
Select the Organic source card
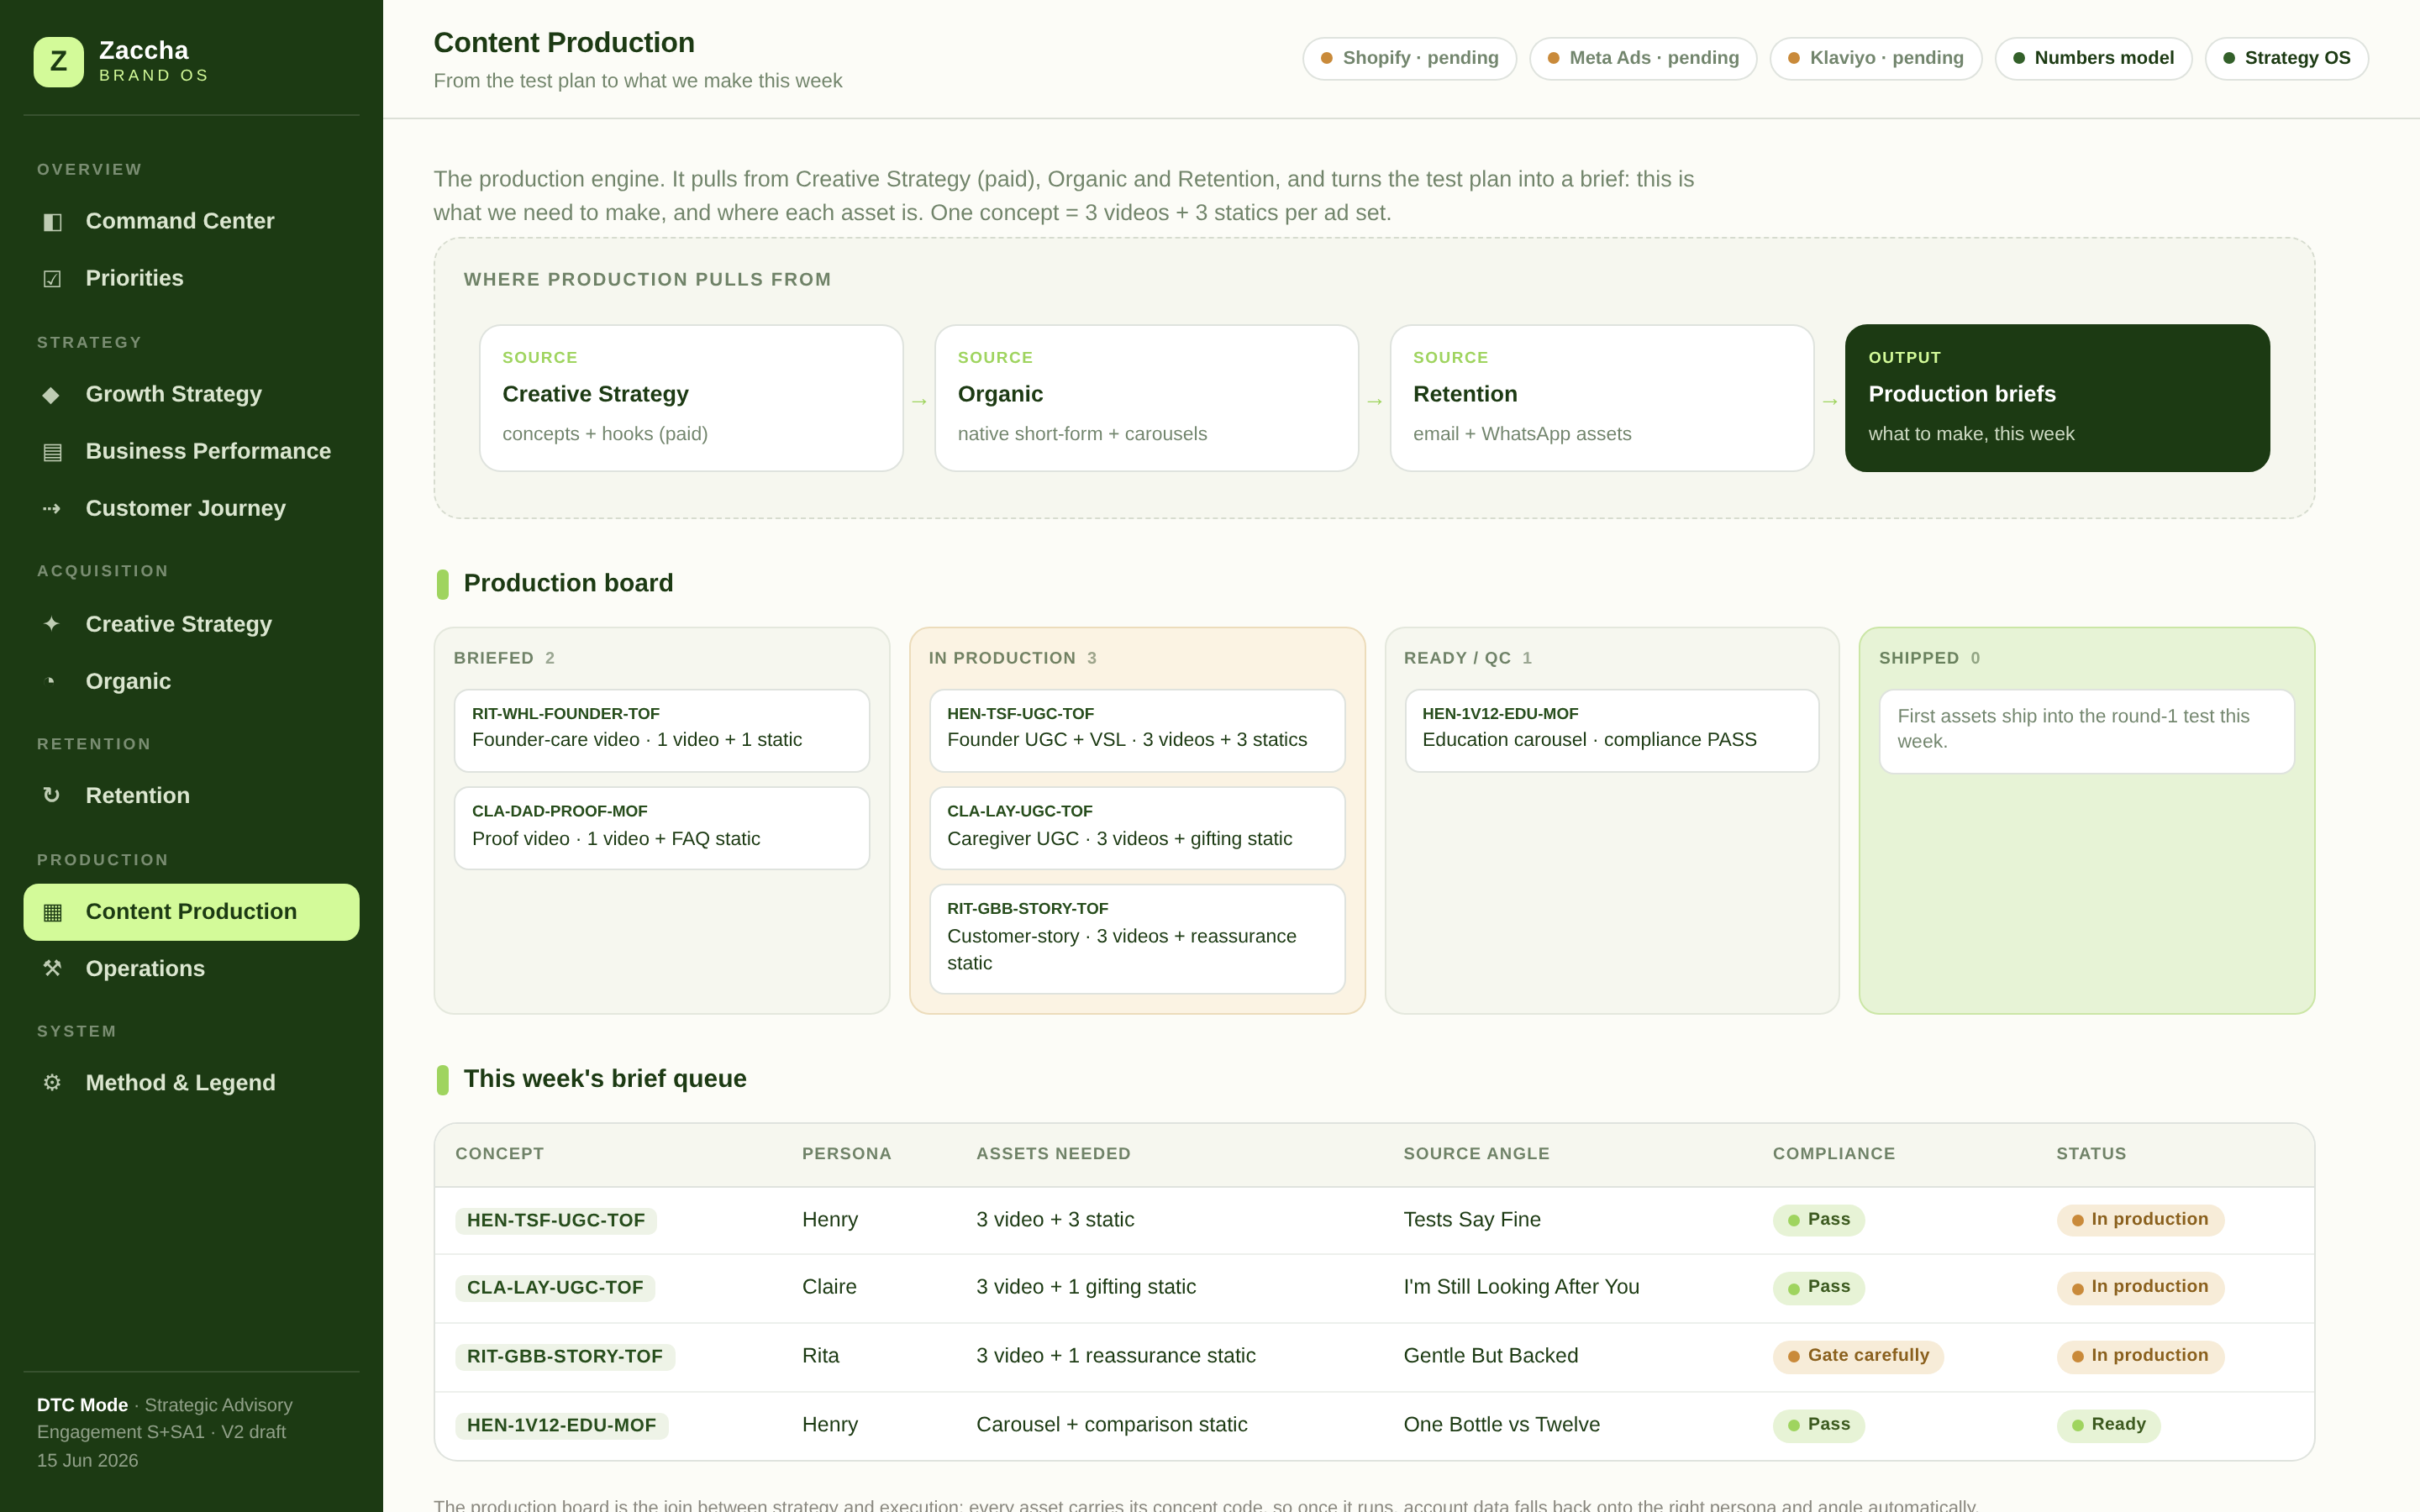1146,398
